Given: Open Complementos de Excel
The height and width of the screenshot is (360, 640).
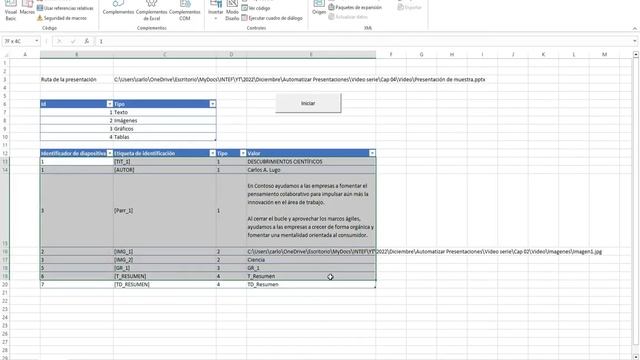Looking at the screenshot, I should [x=151, y=11].
